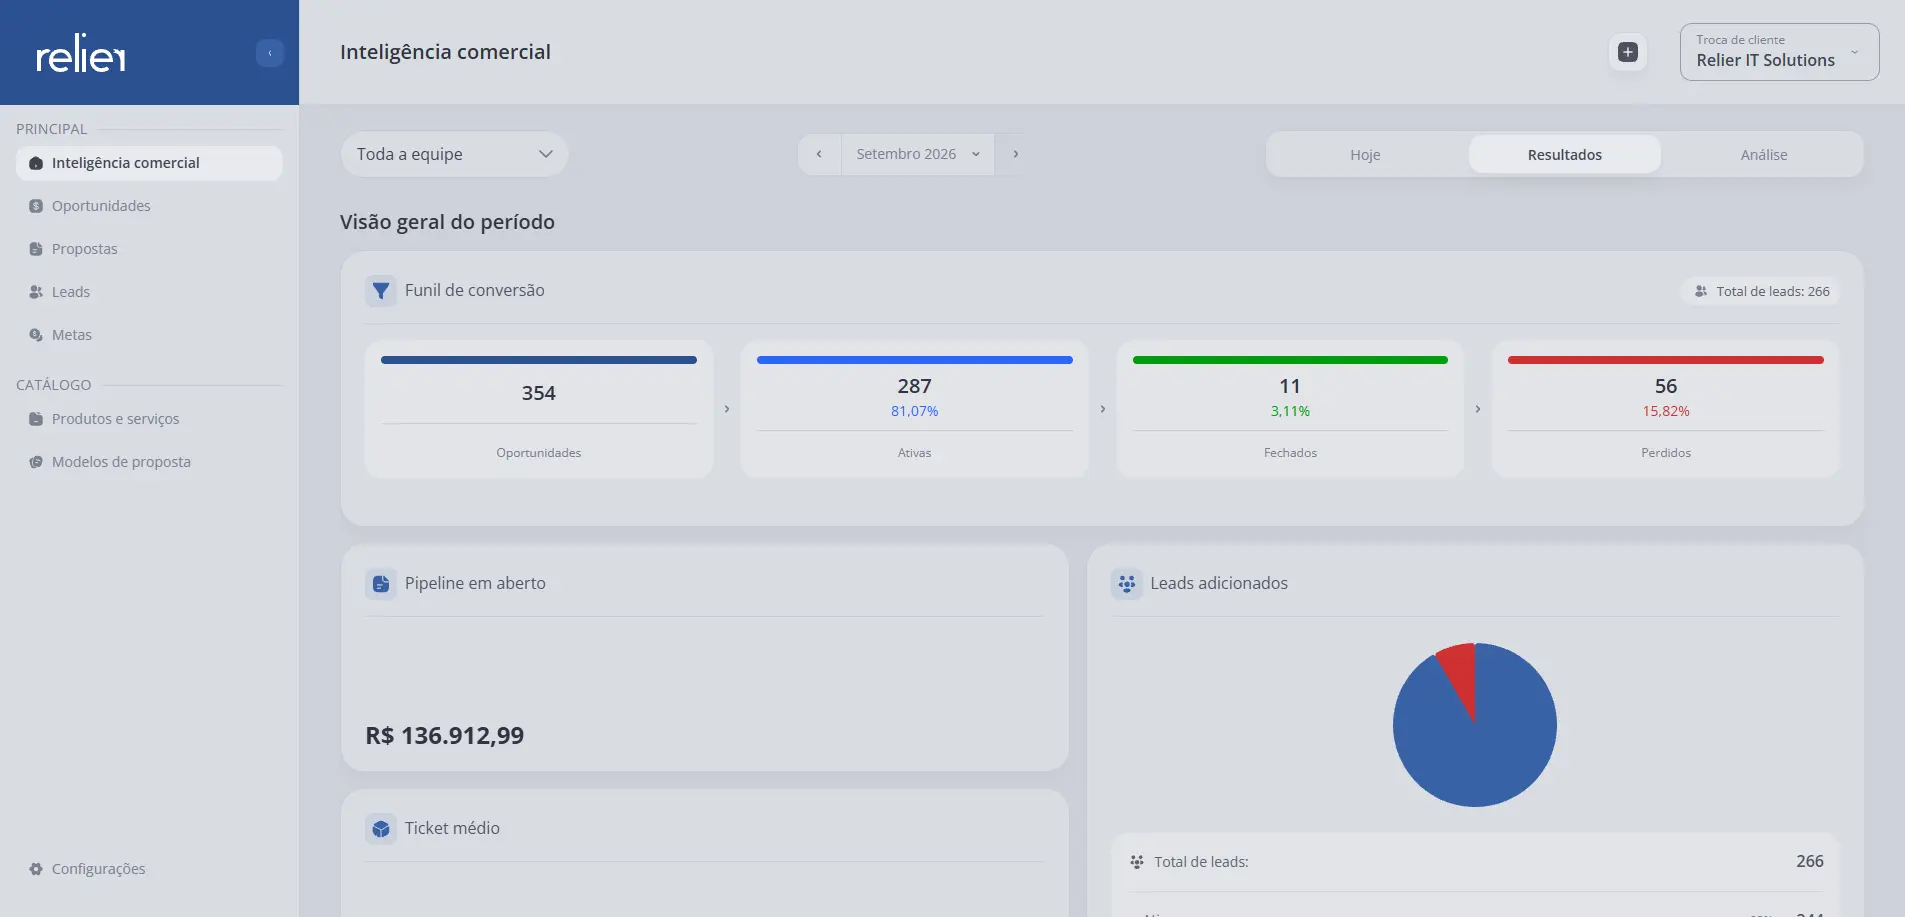1905x917 pixels.
Task: Open Propostas in the sidebar
Action: (149, 249)
